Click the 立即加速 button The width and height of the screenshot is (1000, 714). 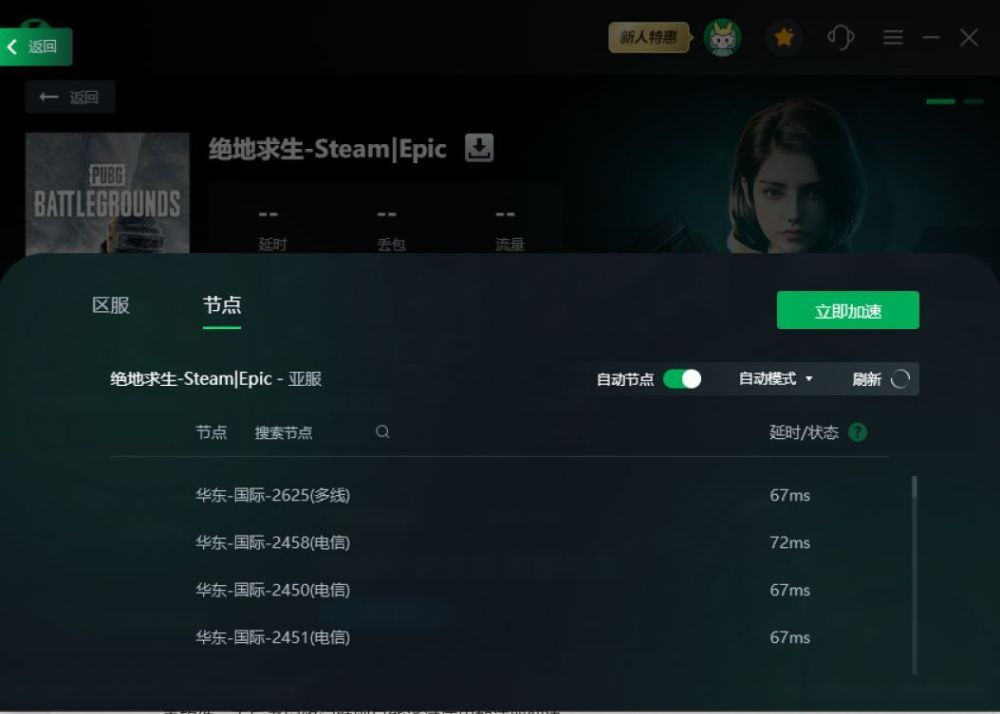click(x=848, y=310)
